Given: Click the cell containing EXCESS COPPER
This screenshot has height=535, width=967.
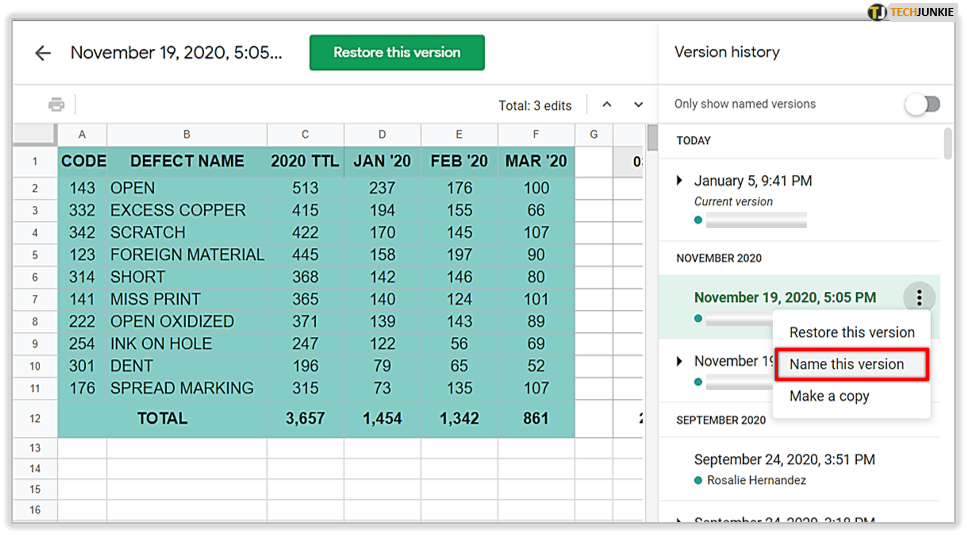Looking at the screenshot, I should click(178, 210).
